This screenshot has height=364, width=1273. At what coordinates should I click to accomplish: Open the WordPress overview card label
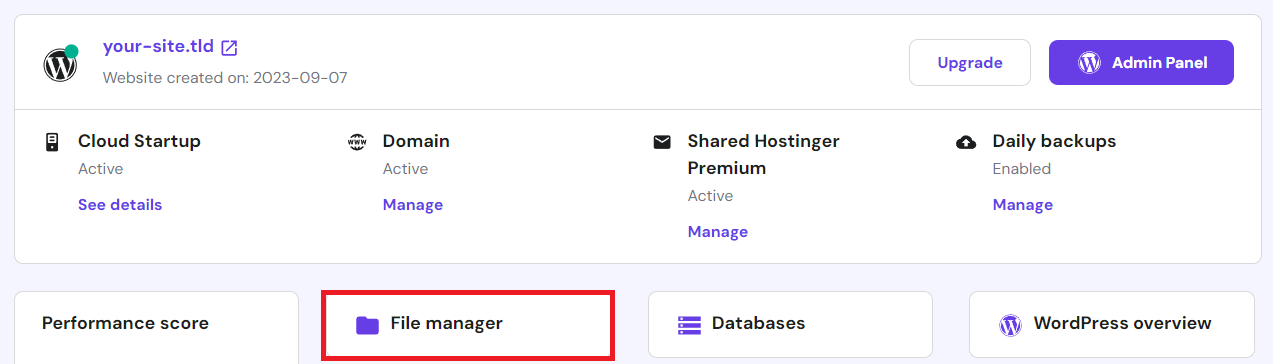1123,323
